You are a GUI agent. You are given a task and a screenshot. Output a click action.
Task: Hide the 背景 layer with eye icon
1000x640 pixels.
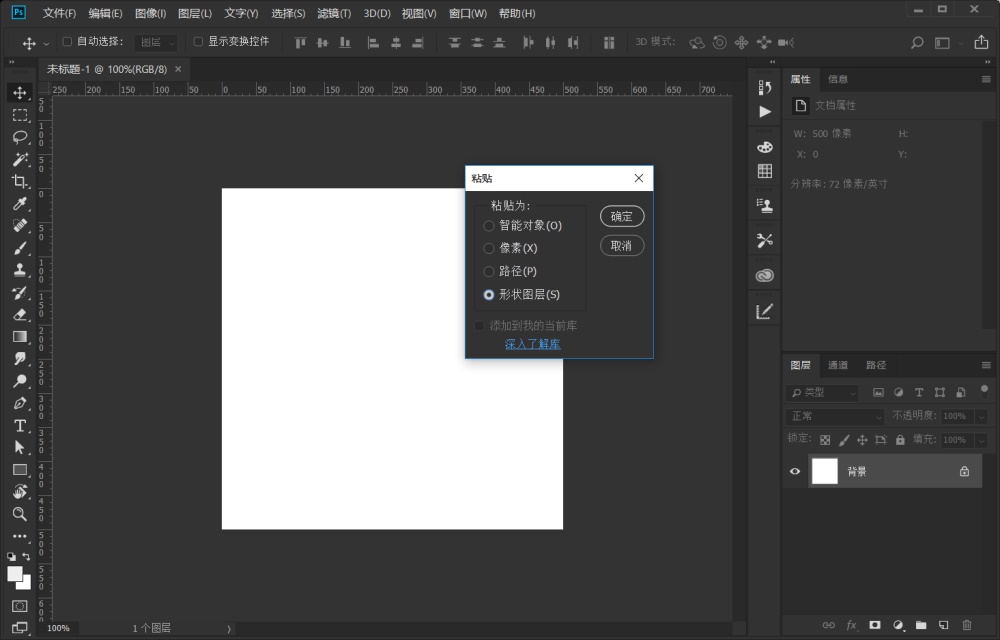[x=795, y=472]
